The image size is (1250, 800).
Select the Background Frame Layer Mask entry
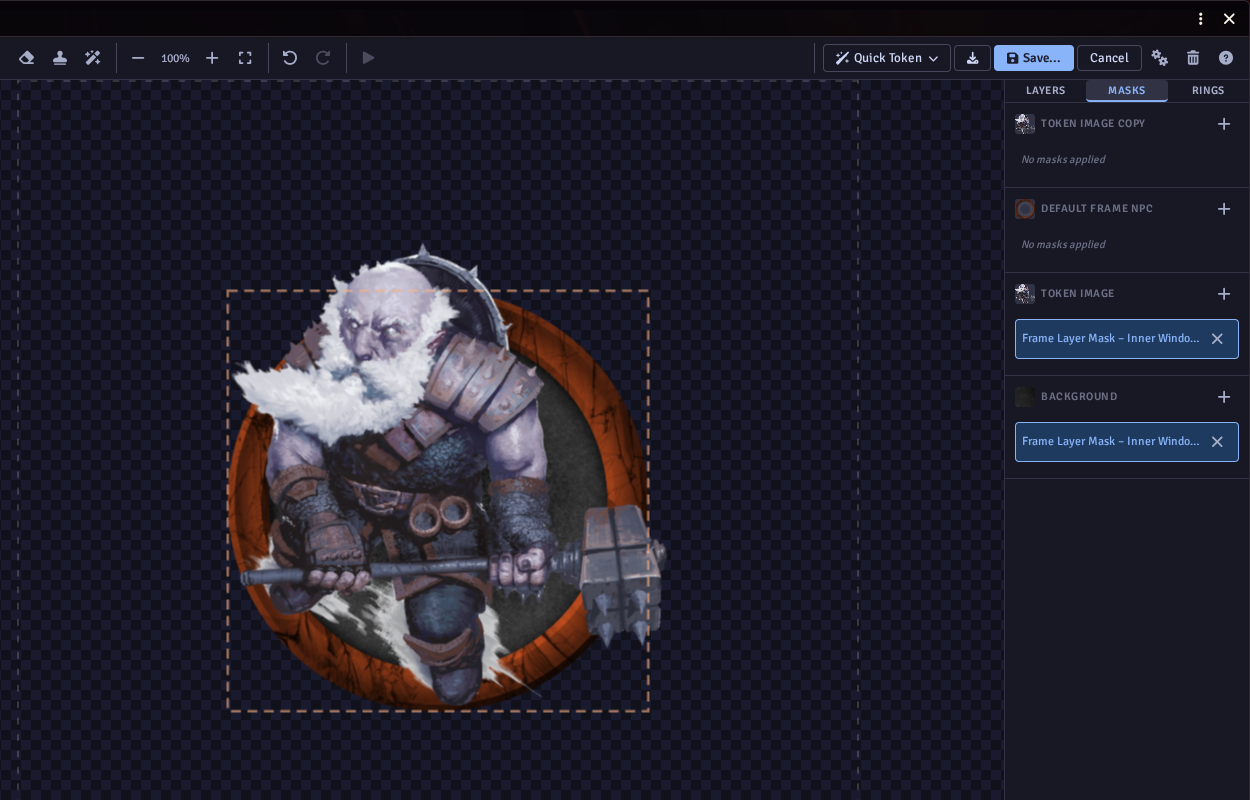[1127, 442]
